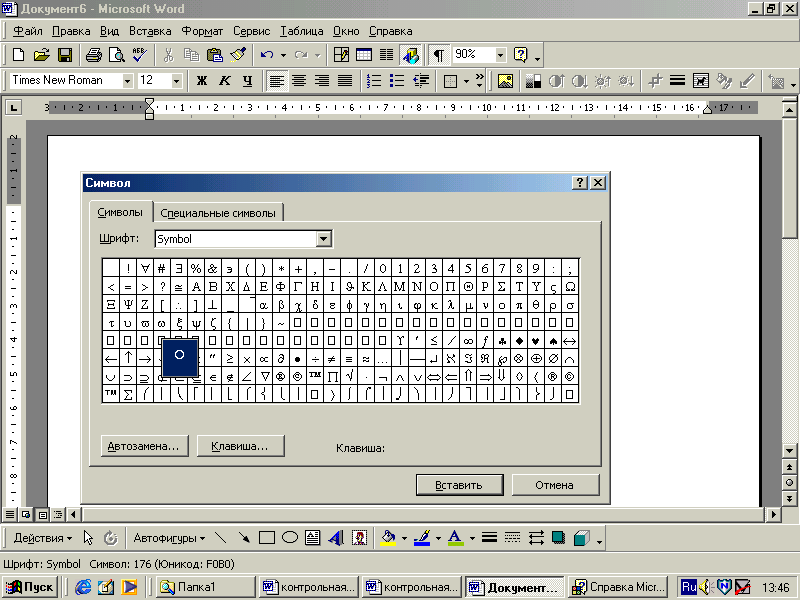Viewport: 800px width, 600px height.
Task: Click the Columns icon
Action: pos(387,55)
